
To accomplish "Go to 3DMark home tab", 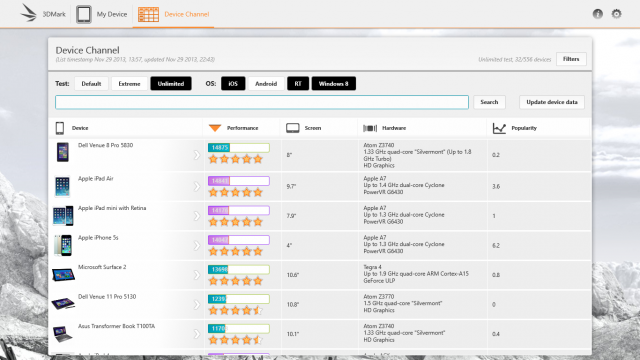I will [43, 14].
